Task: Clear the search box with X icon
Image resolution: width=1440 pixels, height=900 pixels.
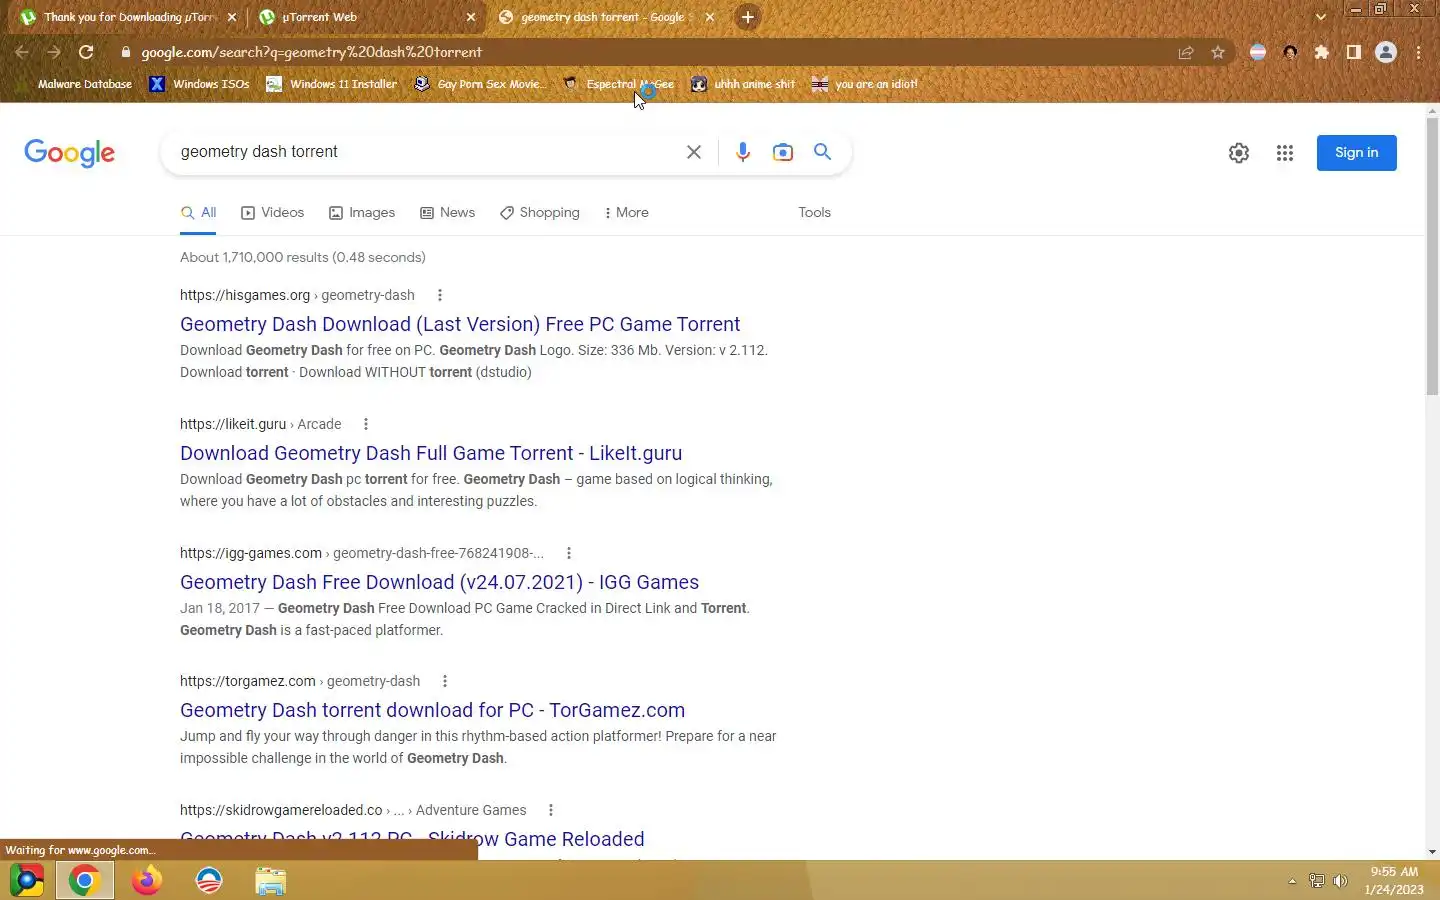Action: 693,152
